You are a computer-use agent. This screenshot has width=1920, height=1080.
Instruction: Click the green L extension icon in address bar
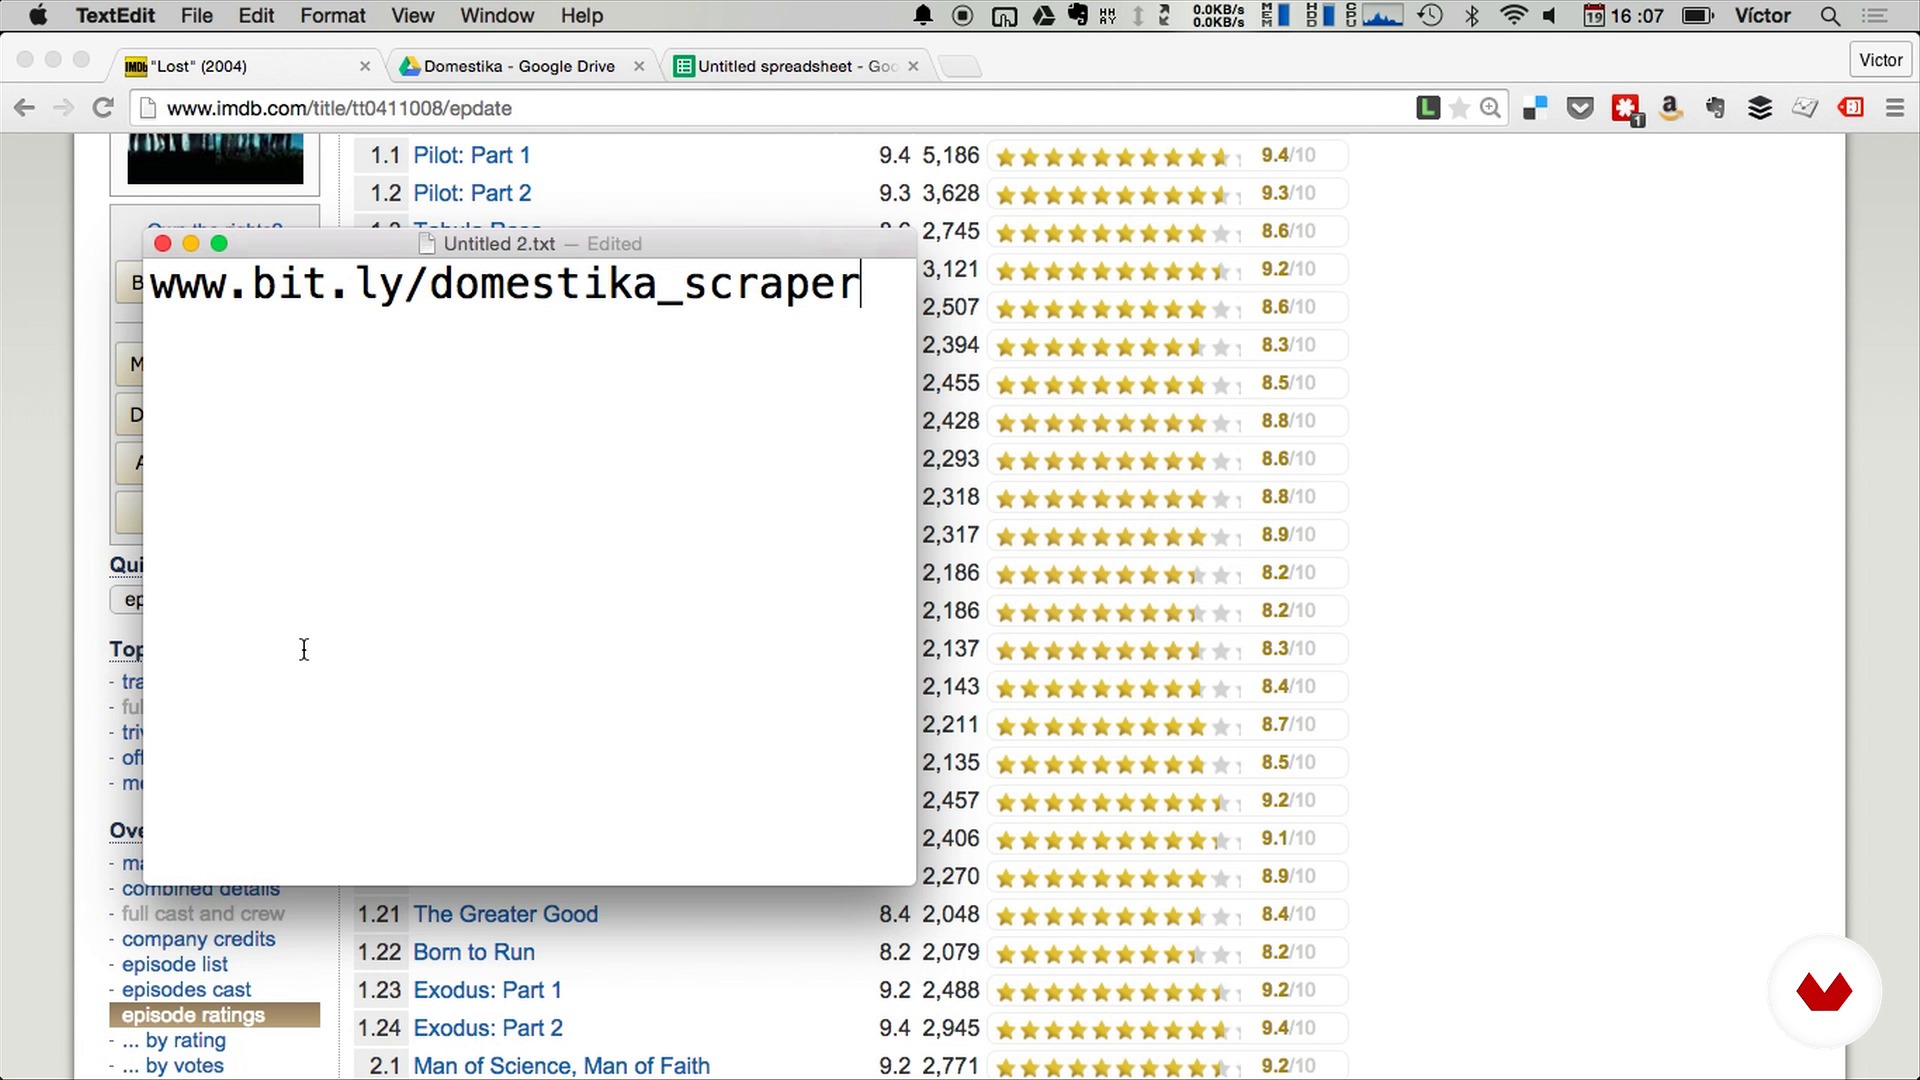point(1428,108)
